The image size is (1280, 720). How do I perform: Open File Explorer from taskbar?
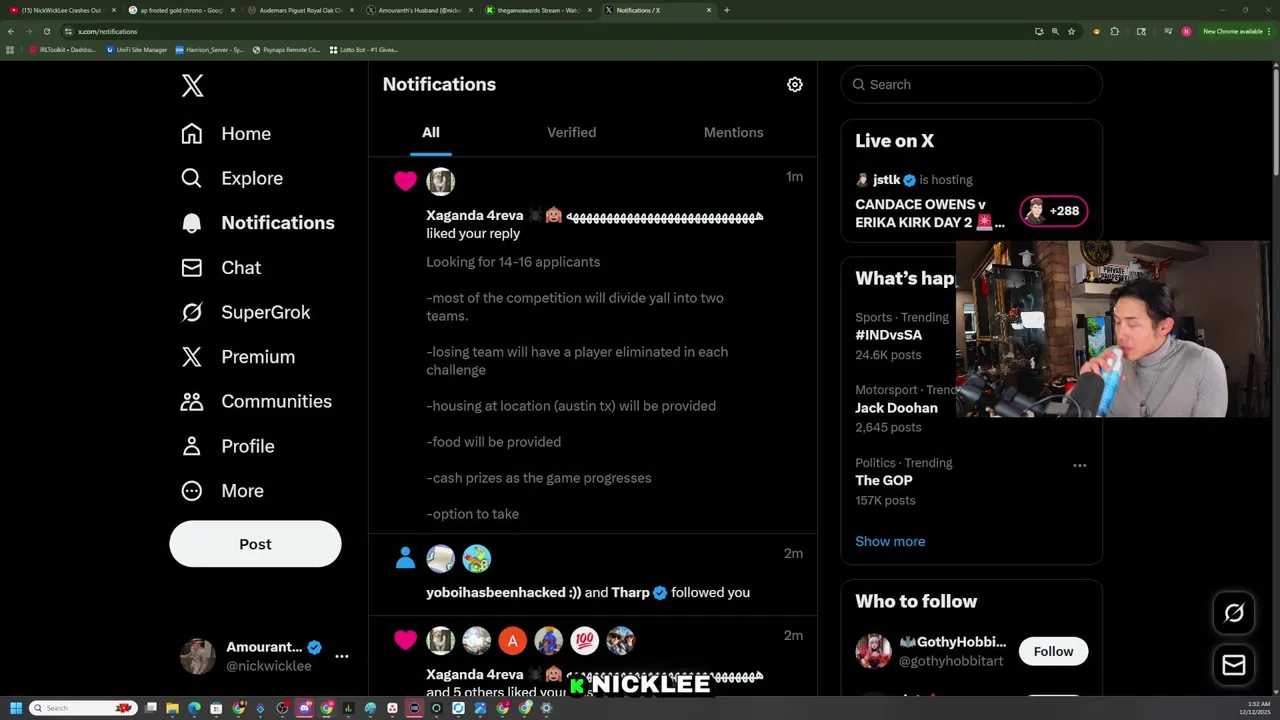(x=172, y=708)
